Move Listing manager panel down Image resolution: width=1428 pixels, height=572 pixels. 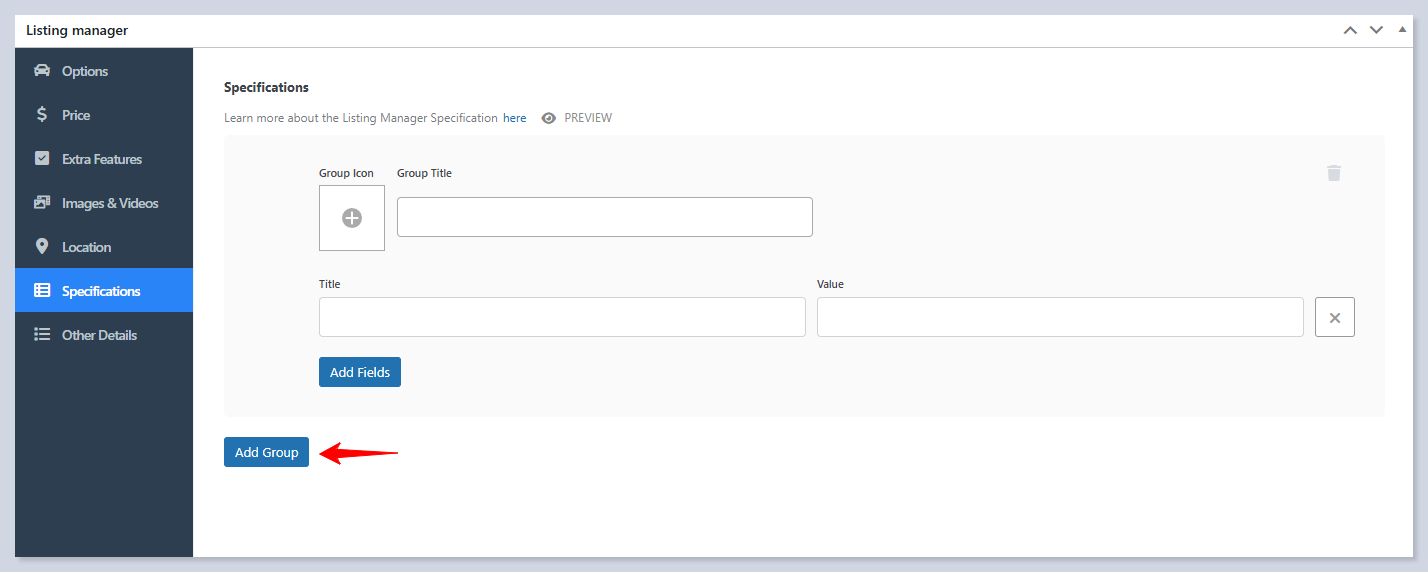(x=1376, y=30)
